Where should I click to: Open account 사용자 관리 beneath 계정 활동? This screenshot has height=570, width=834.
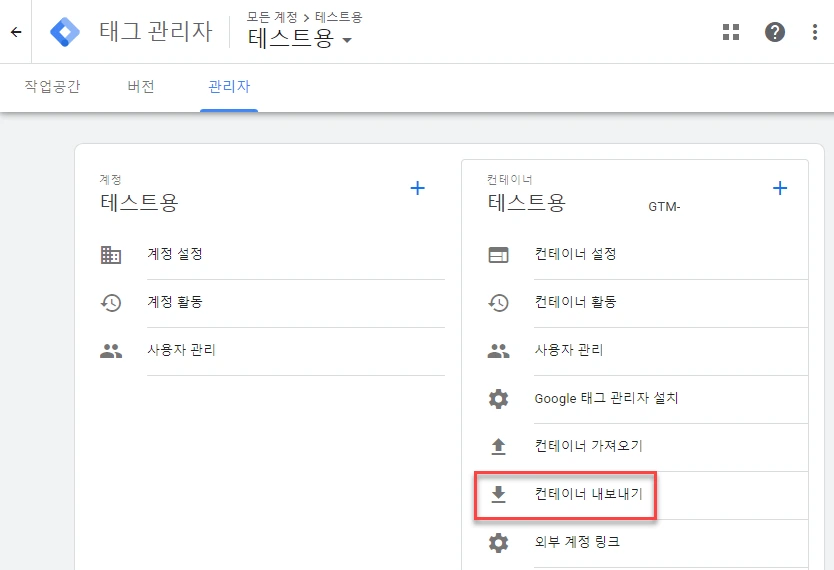181,350
